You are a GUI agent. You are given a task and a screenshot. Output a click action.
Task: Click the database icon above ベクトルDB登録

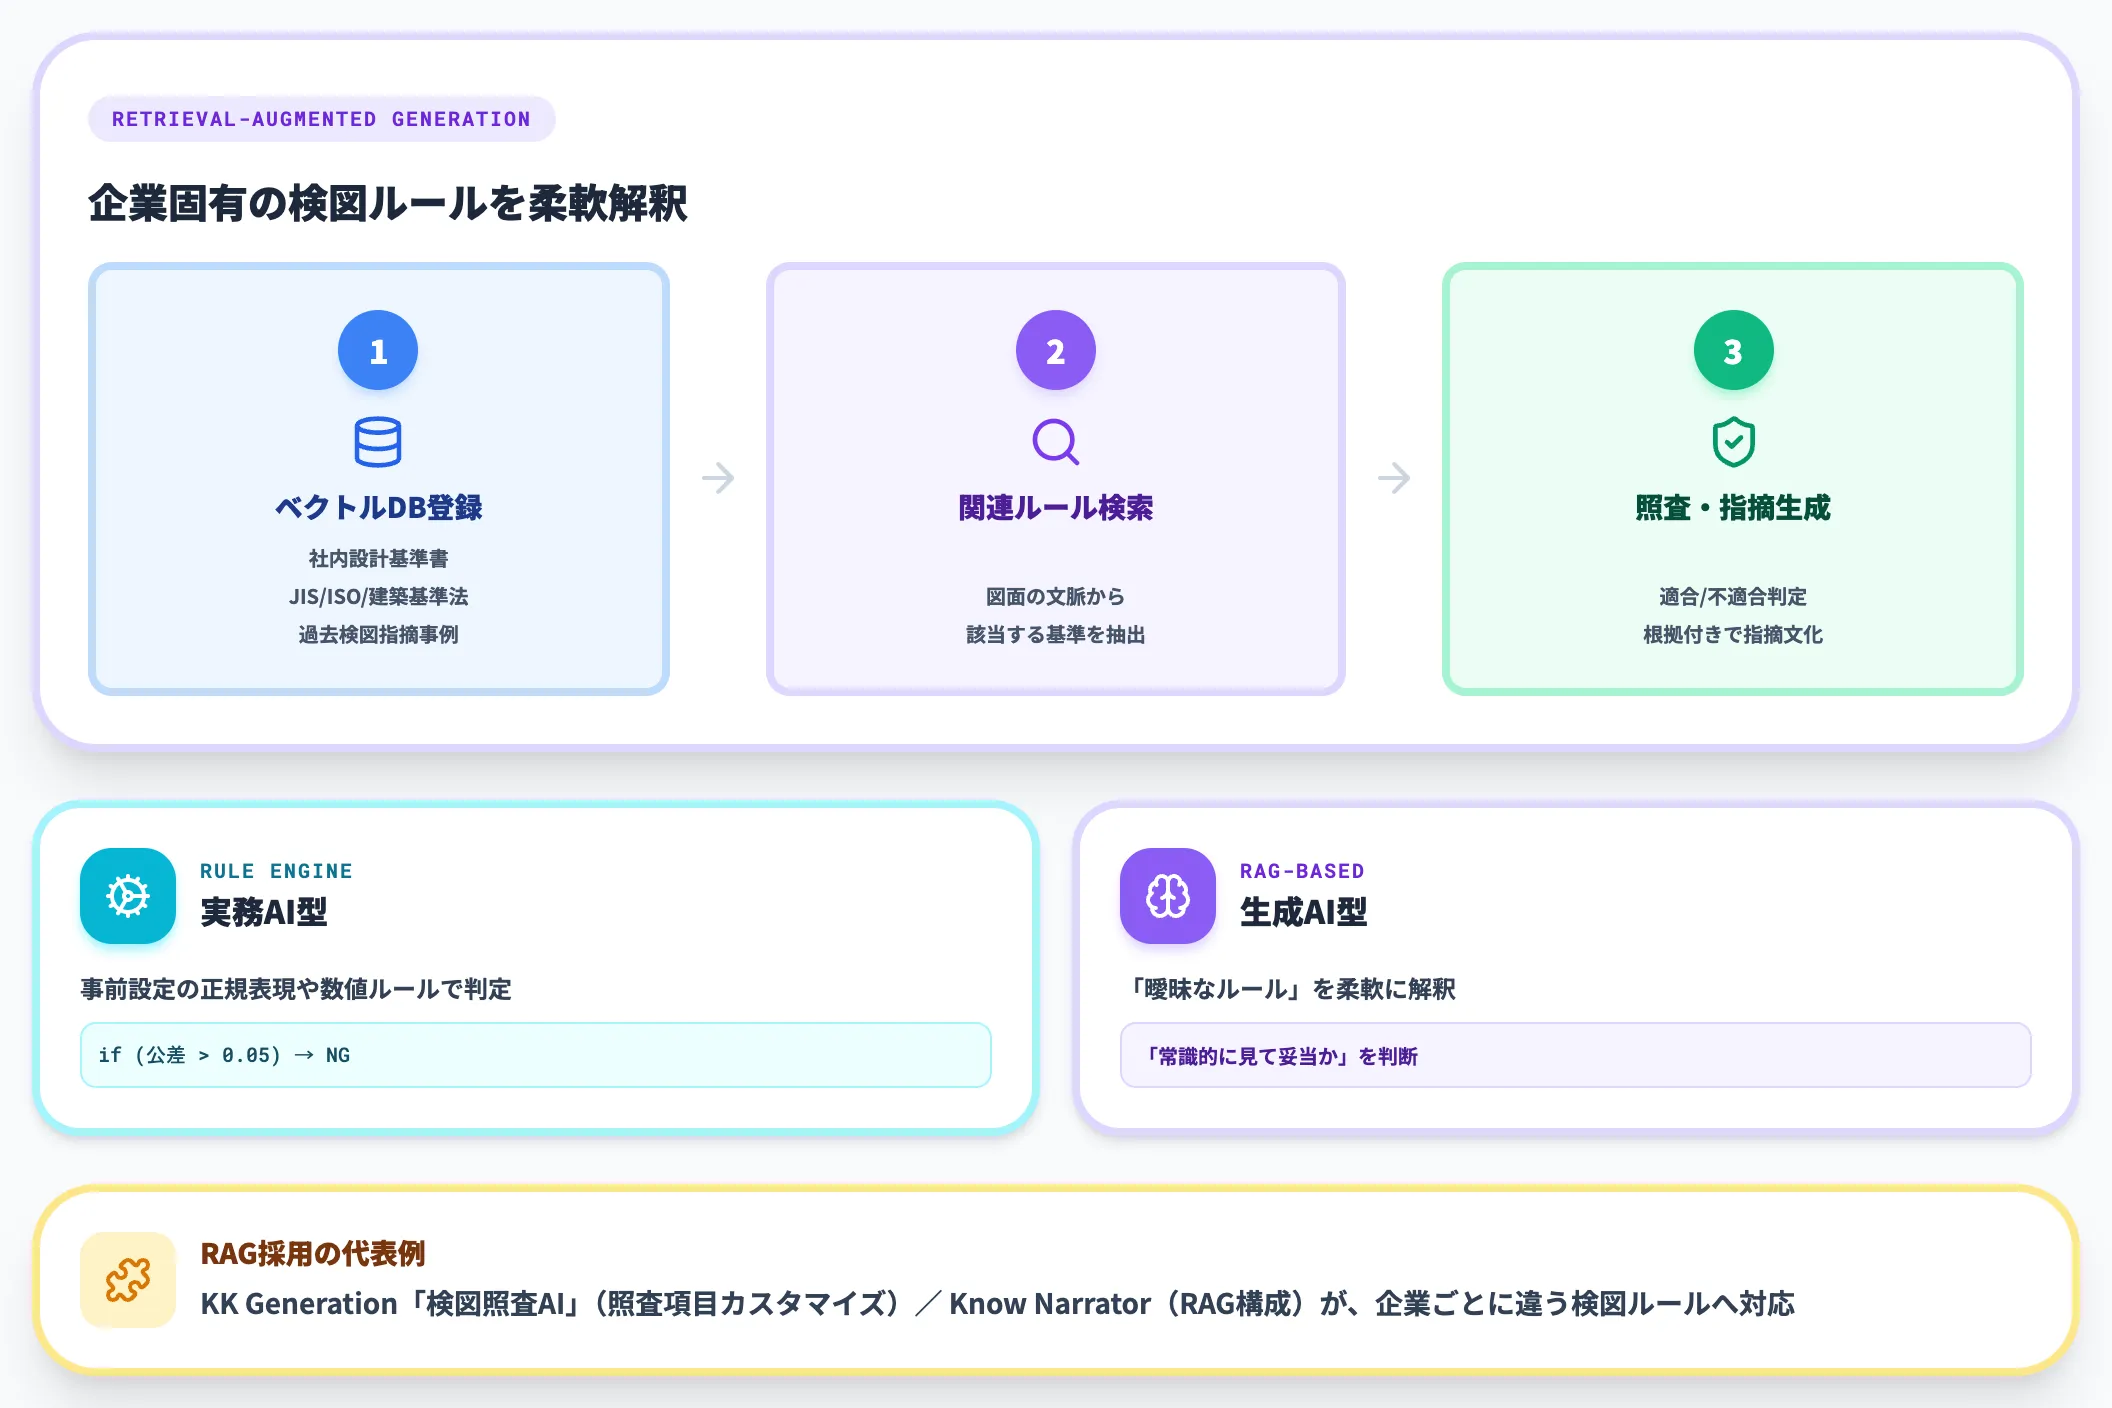tap(378, 442)
